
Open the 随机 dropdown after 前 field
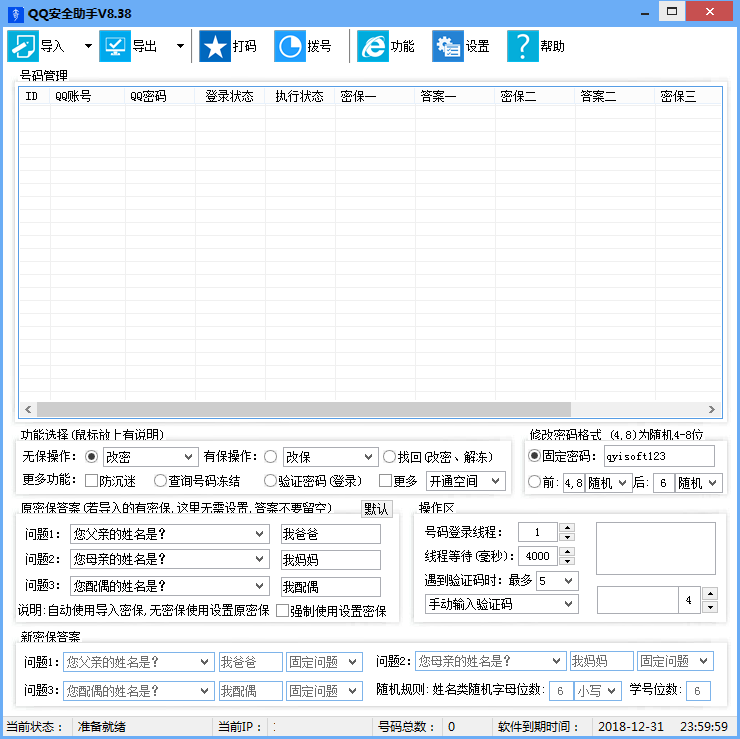click(x=608, y=483)
